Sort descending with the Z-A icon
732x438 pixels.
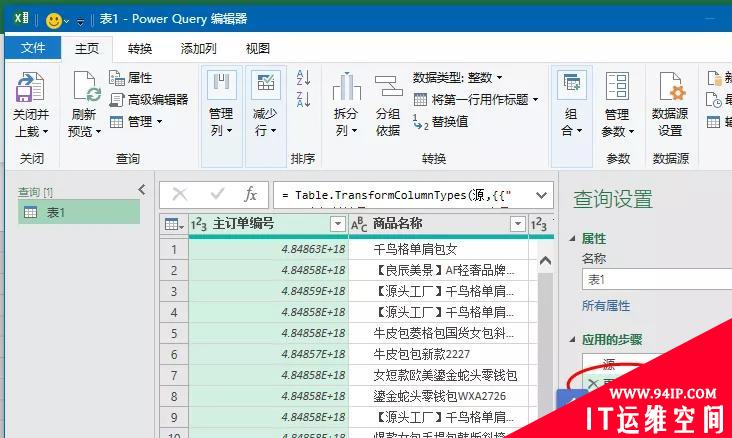tap(303, 99)
